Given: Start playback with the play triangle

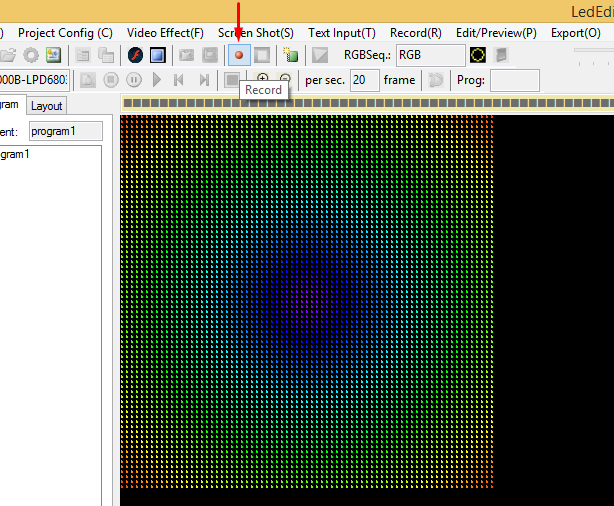Looking at the screenshot, I should tap(157, 80).
